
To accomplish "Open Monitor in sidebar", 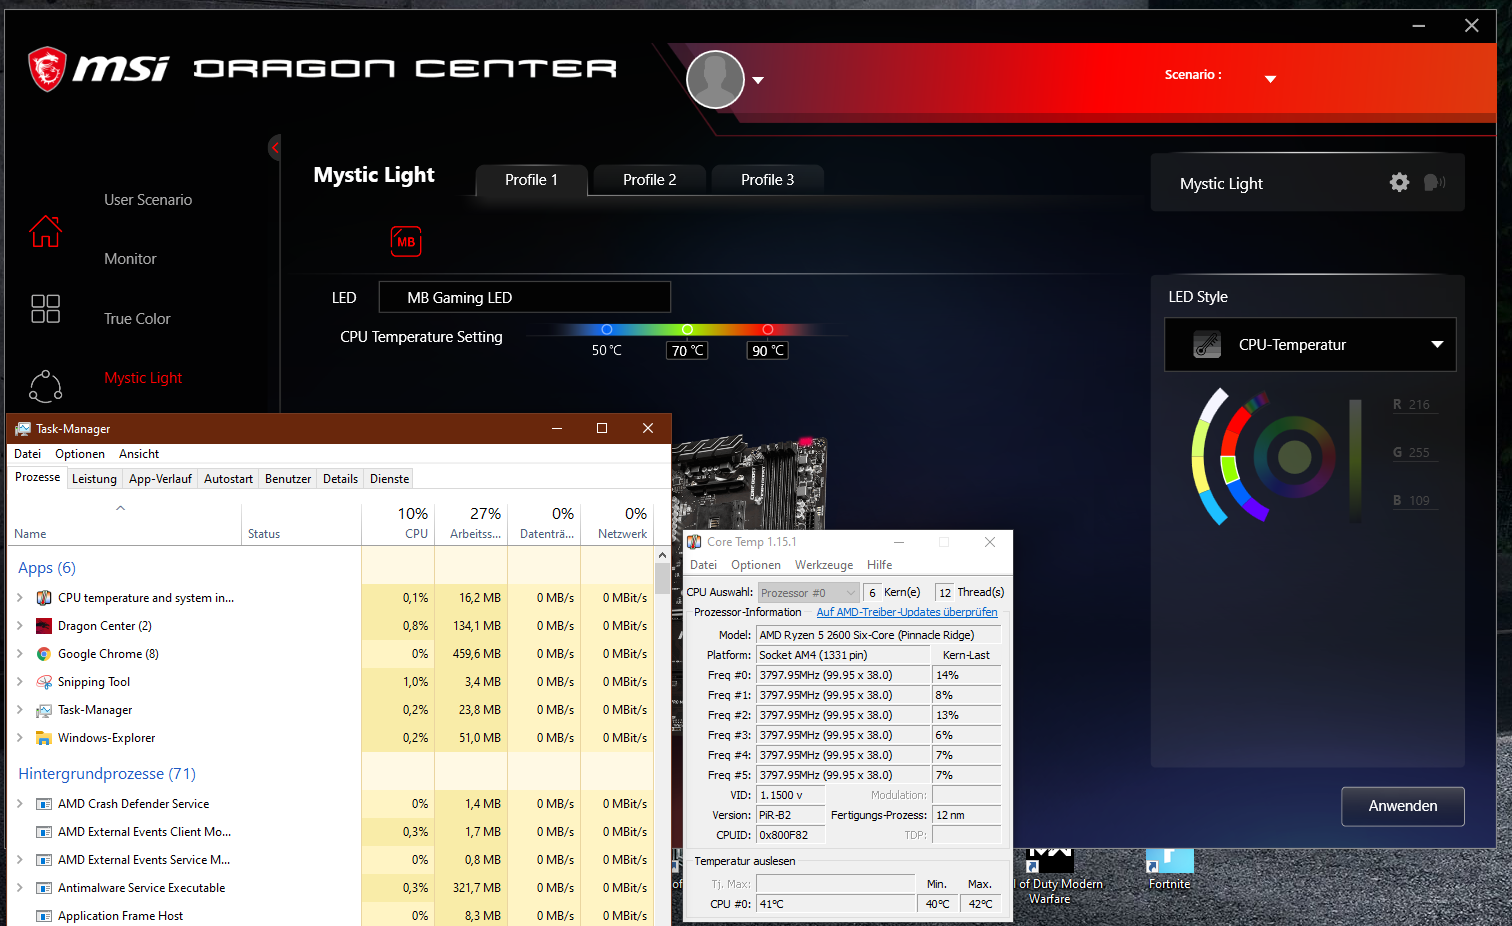I will point(130,259).
